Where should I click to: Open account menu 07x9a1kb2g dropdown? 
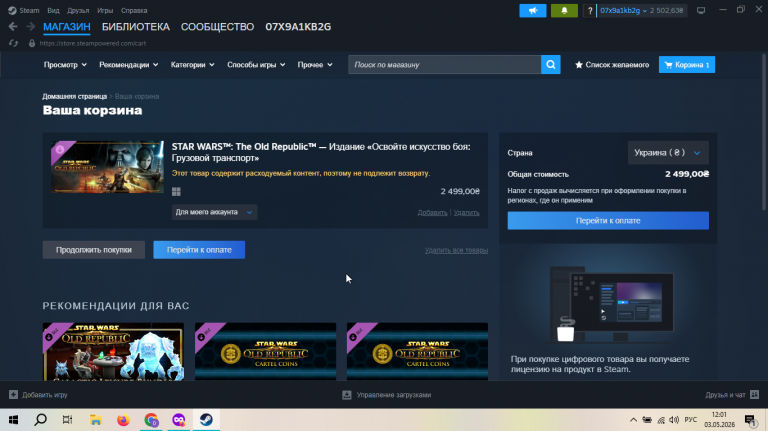pyautogui.click(x=623, y=10)
